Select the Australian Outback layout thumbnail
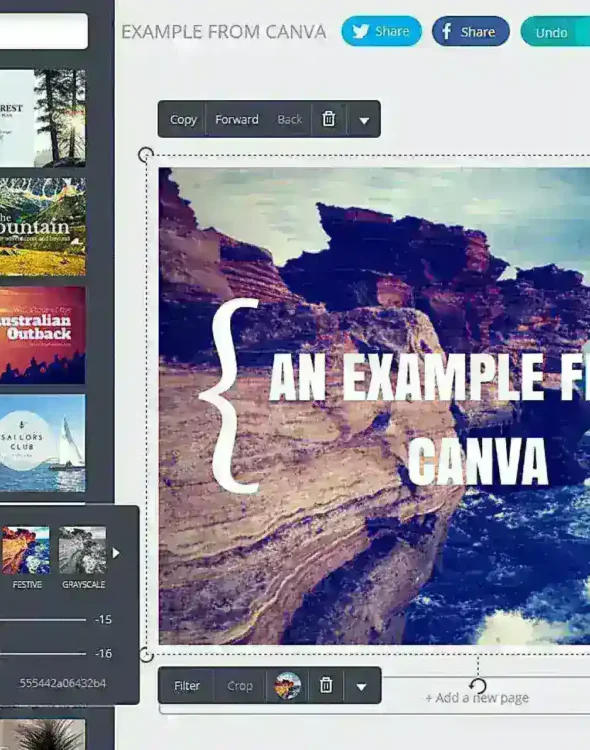Screen dimensions: 590x750 pos(43,335)
